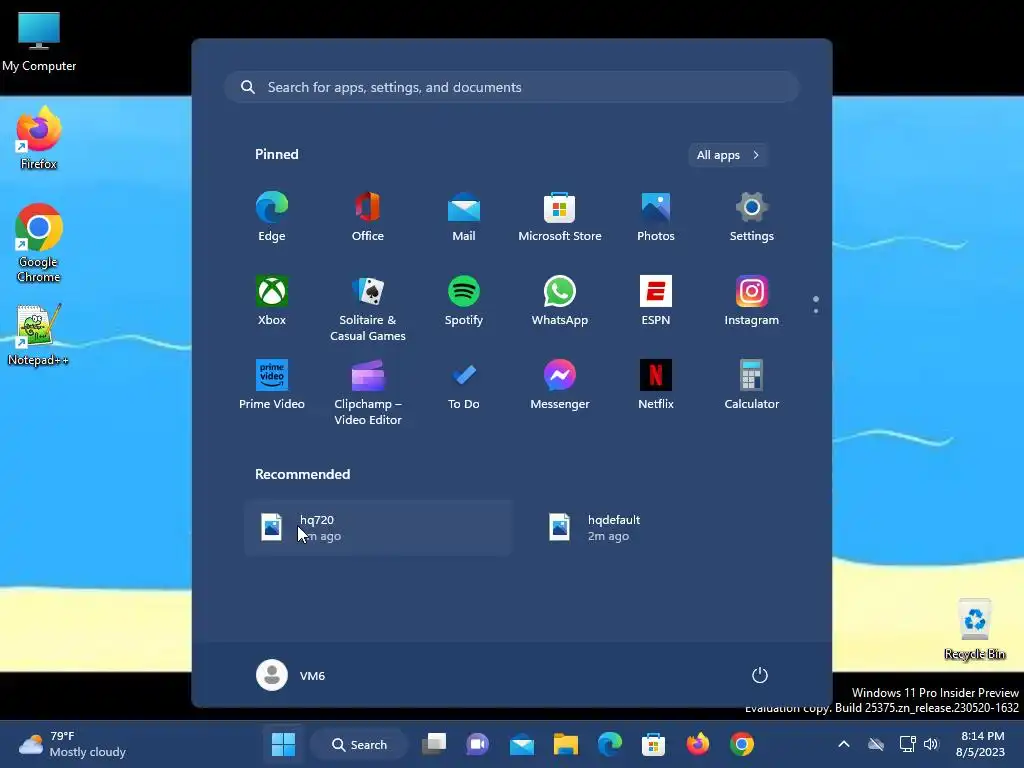Launch the pinned Office app
Image resolution: width=1024 pixels, height=768 pixels.
point(368,217)
